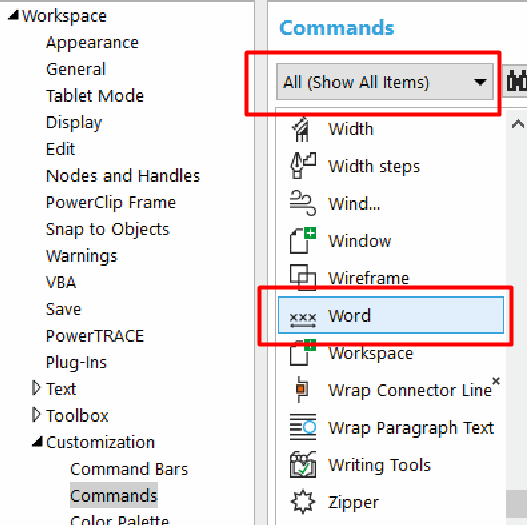This screenshot has width=527, height=525.
Task: Select the Text tree item label
Action: click(61, 389)
